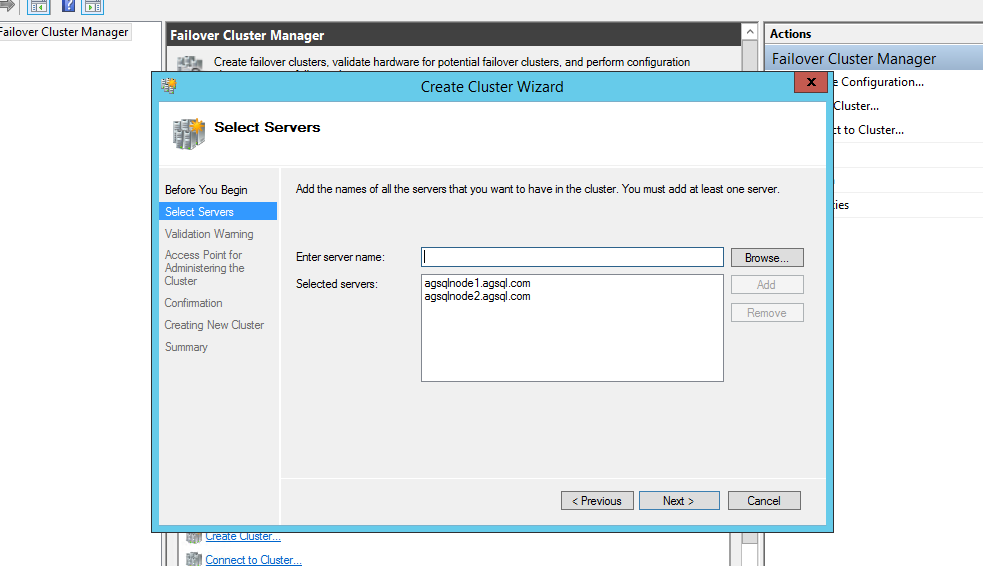
Task: Select Access Point for Administering the Cluster step
Action: click(204, 268)
